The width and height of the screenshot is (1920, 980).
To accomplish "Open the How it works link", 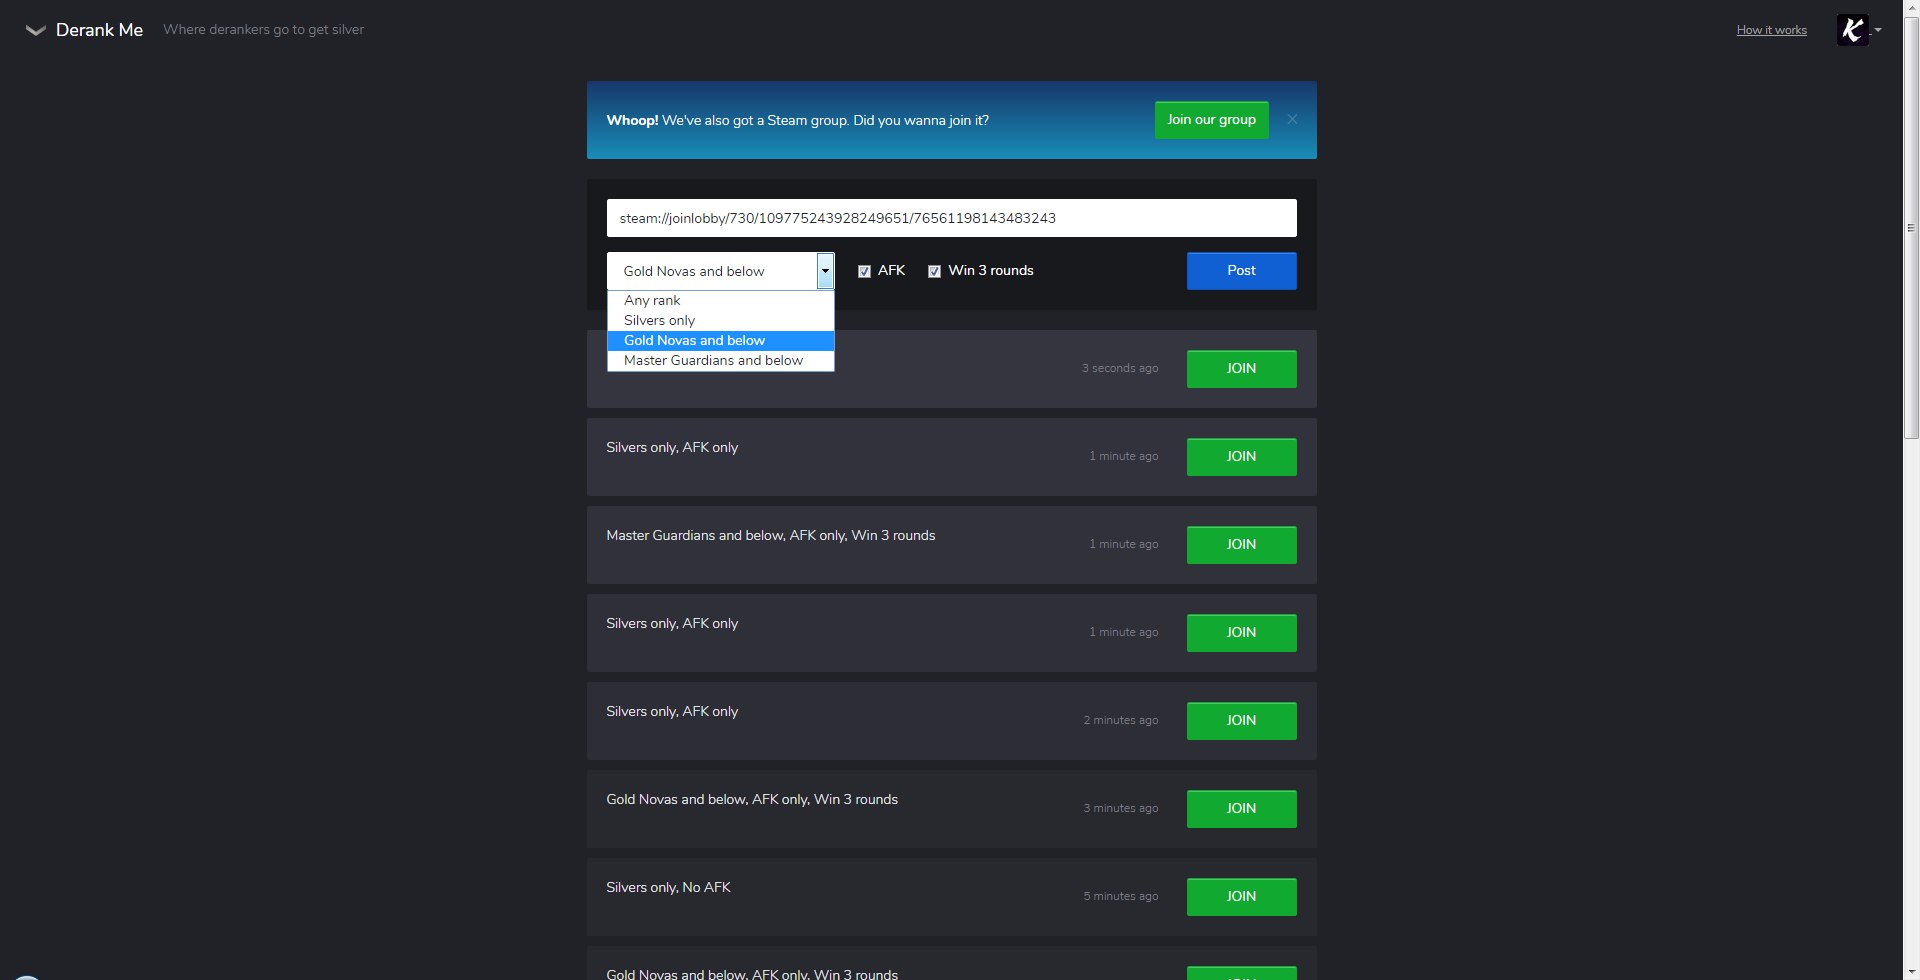I will click(x=1771, y=30).
